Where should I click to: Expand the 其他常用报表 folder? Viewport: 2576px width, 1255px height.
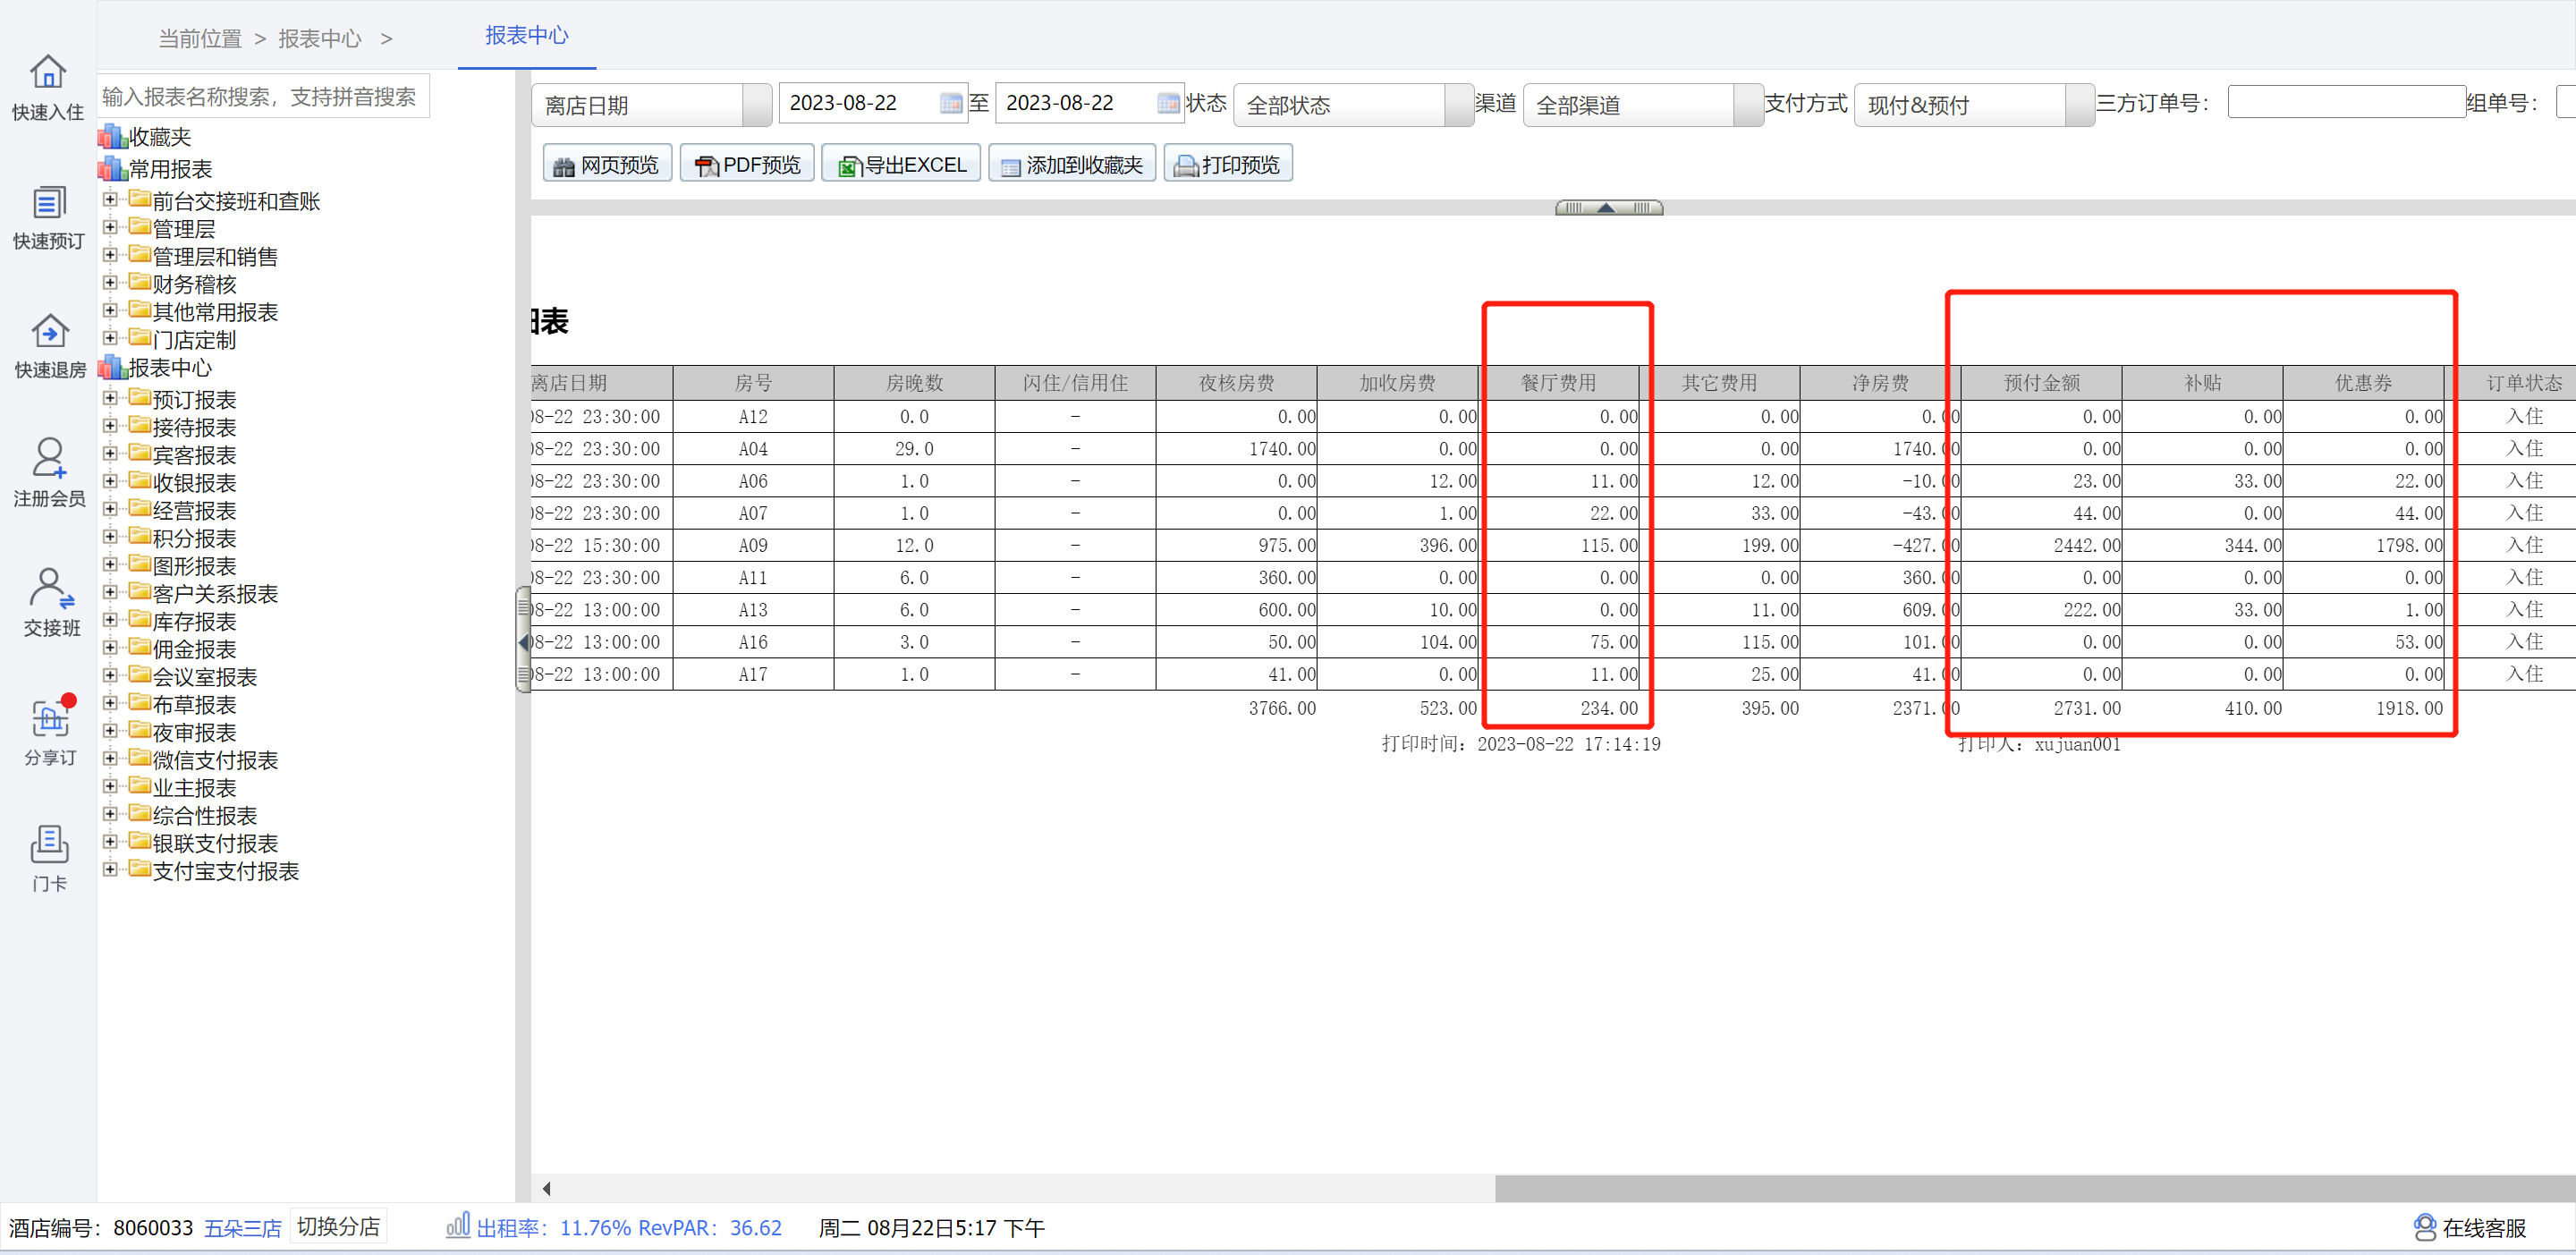(110, 311)
